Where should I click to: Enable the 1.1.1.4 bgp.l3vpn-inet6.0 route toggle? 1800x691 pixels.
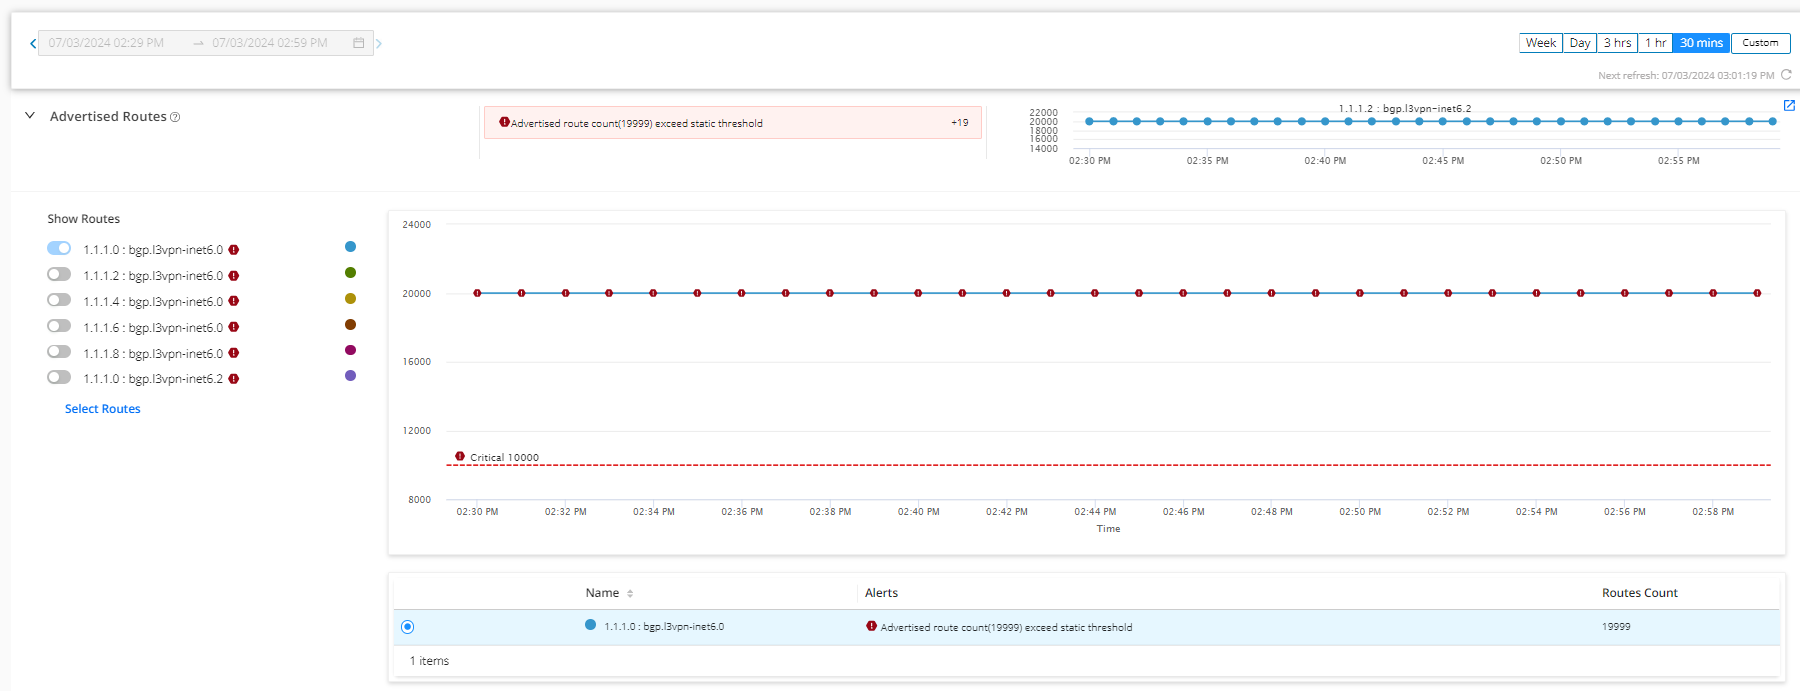pyautogui.click(x=59, y=300)
